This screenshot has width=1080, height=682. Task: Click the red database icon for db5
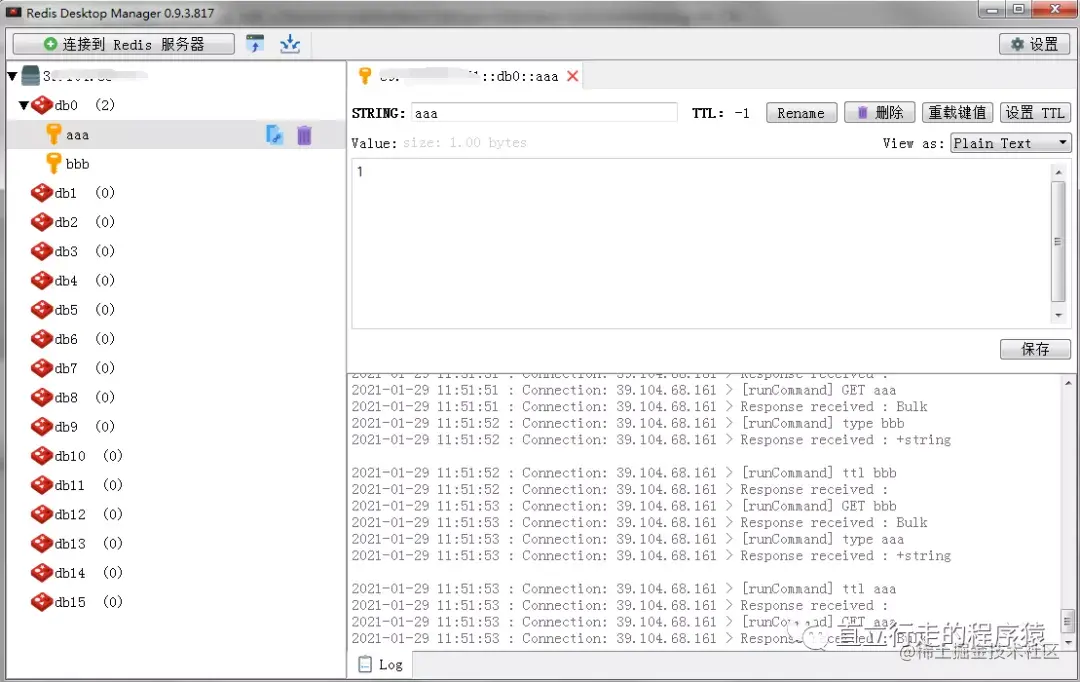coord(42,310)
